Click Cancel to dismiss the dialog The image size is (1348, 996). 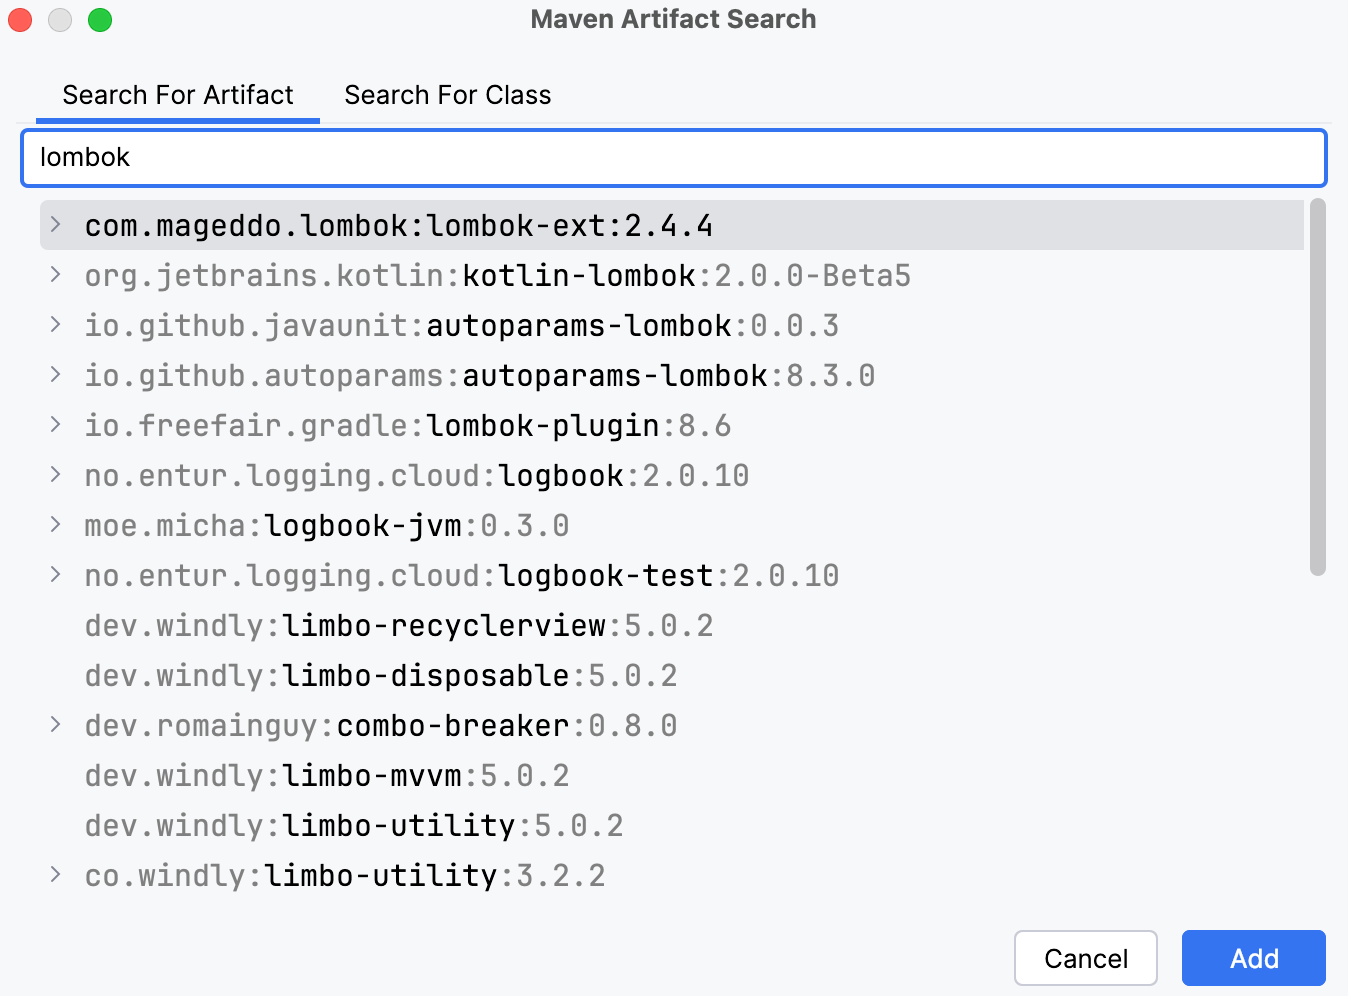(x=1085, y=958)
